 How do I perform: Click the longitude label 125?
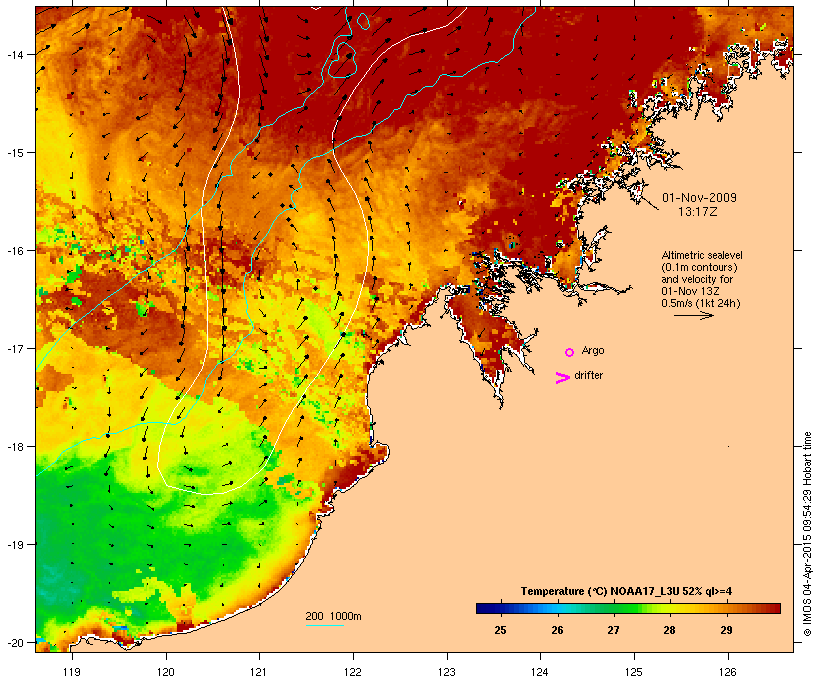(634, 672)
